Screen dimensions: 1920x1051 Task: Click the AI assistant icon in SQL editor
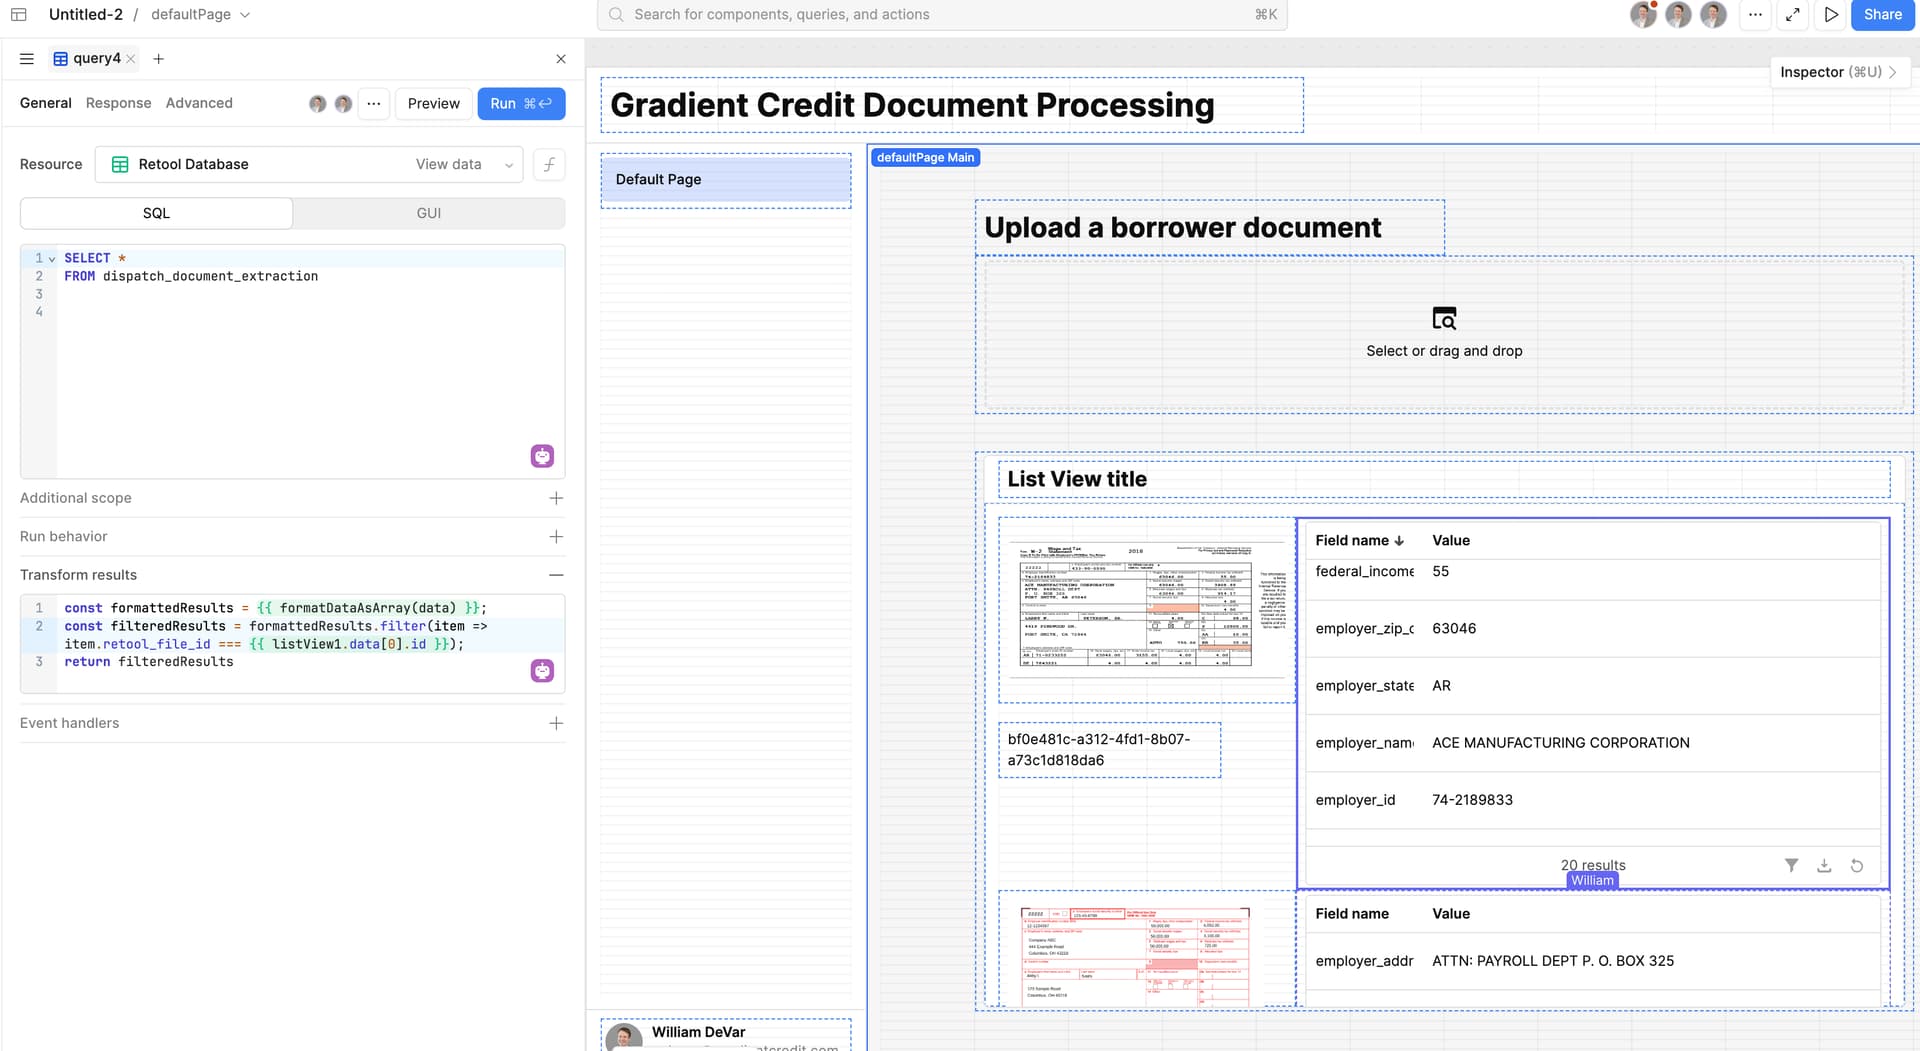point(542,456)
